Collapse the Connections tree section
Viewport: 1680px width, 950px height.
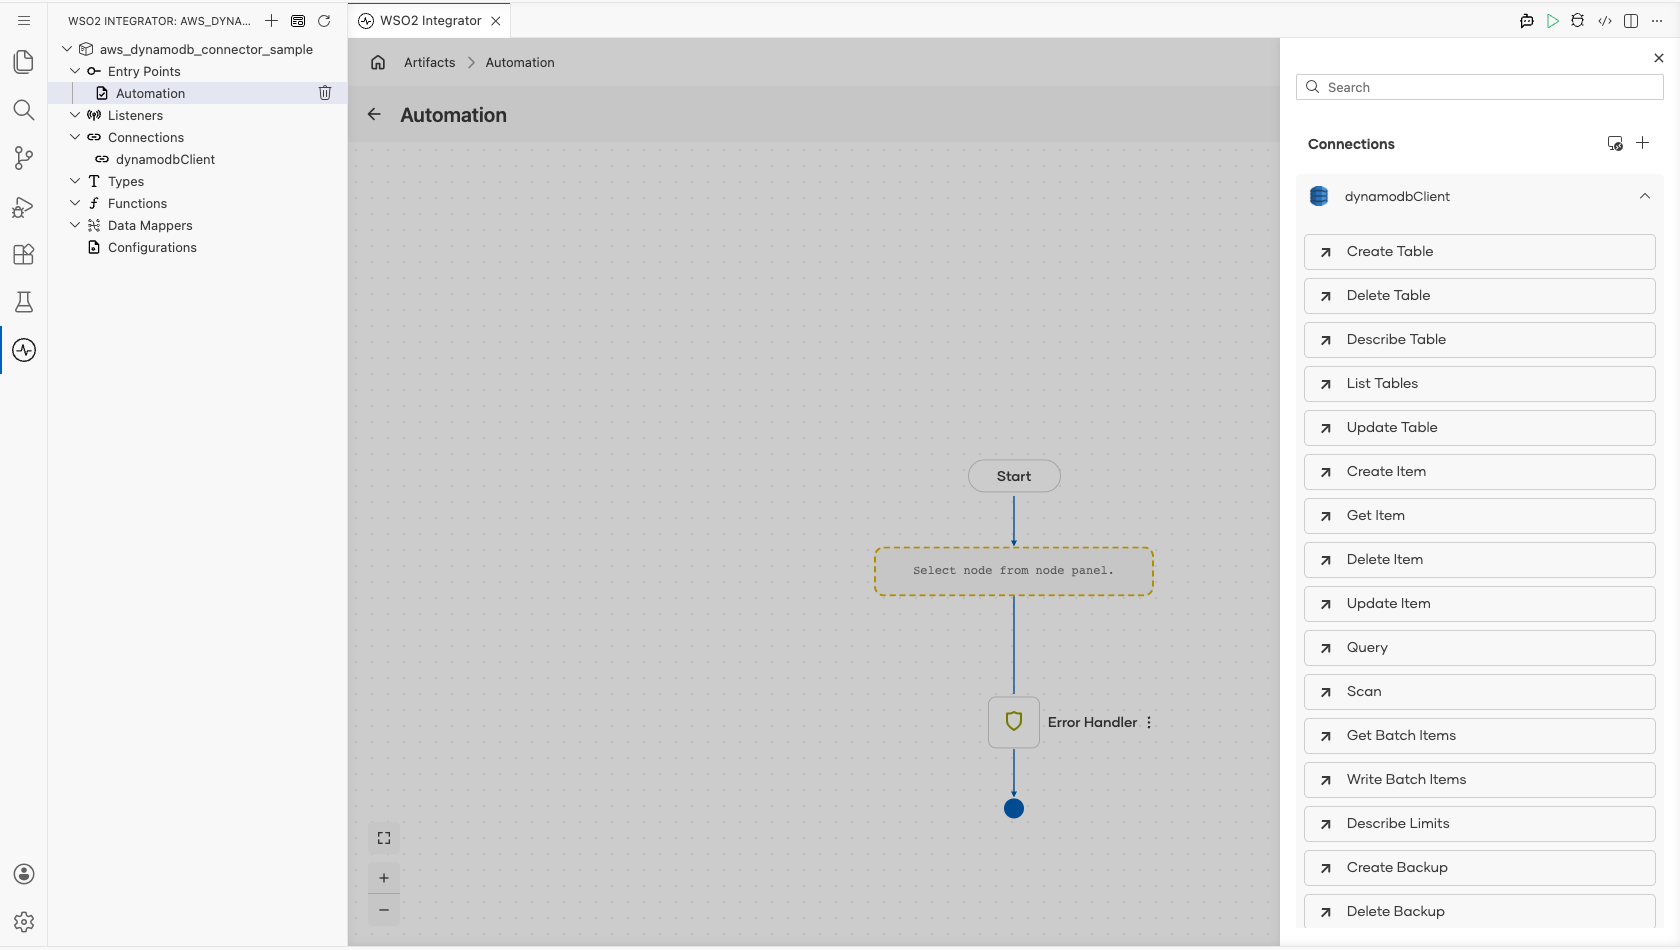click(x=75, y=137)
